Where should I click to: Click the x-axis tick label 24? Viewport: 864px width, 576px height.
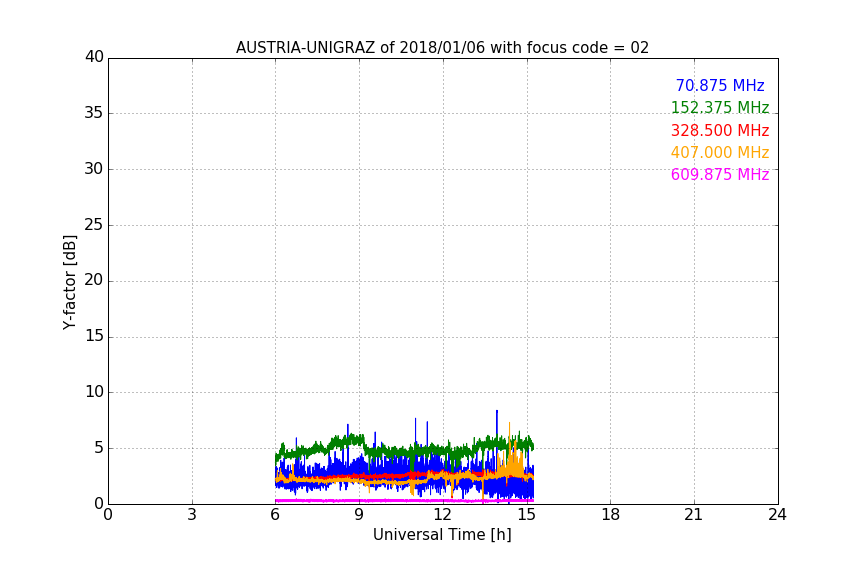(777, 515)
